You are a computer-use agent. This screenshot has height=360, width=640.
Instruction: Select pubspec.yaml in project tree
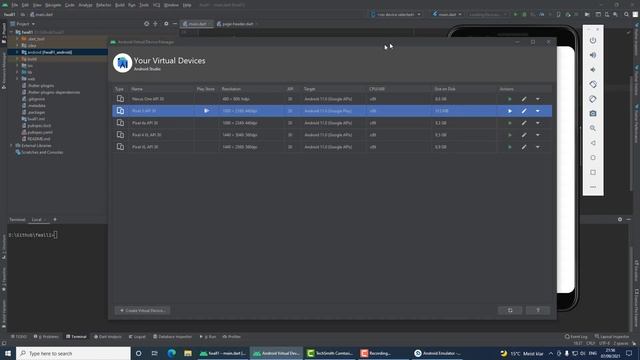tap(39, 132)
